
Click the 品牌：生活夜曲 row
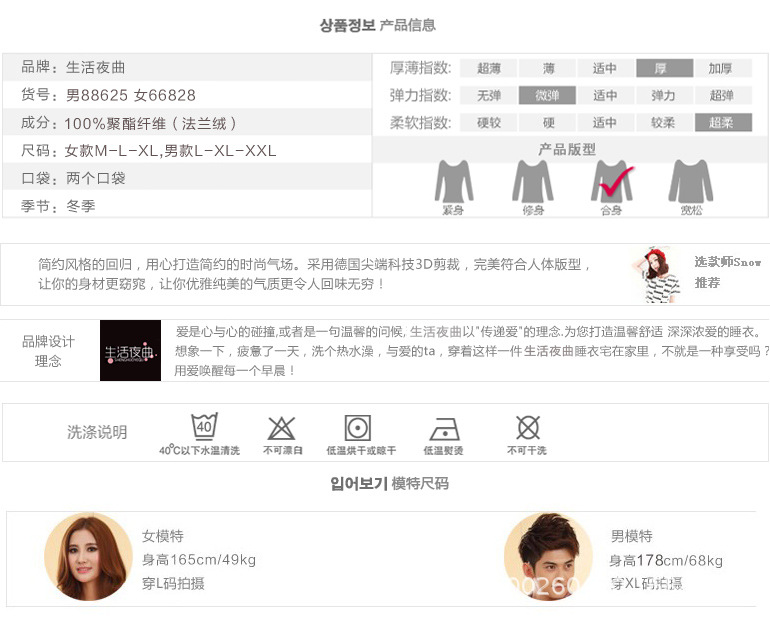coord(187,67)
